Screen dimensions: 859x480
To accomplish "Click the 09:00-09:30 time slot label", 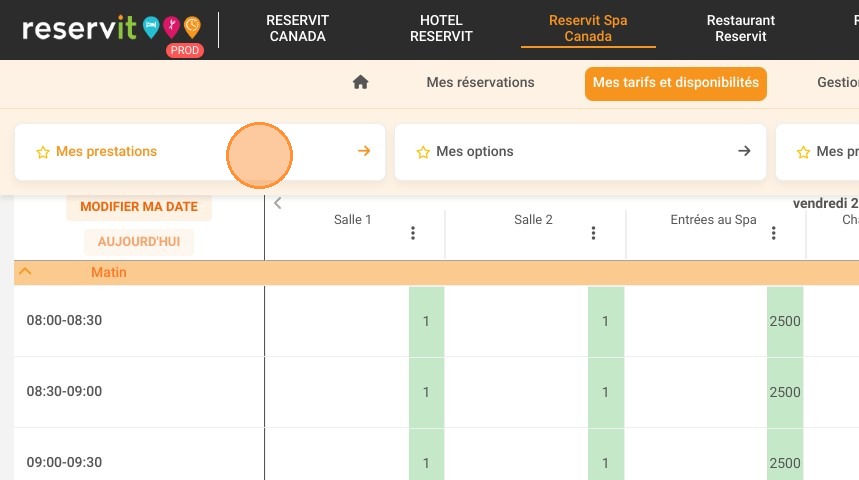I will click(x=64, y=462).
